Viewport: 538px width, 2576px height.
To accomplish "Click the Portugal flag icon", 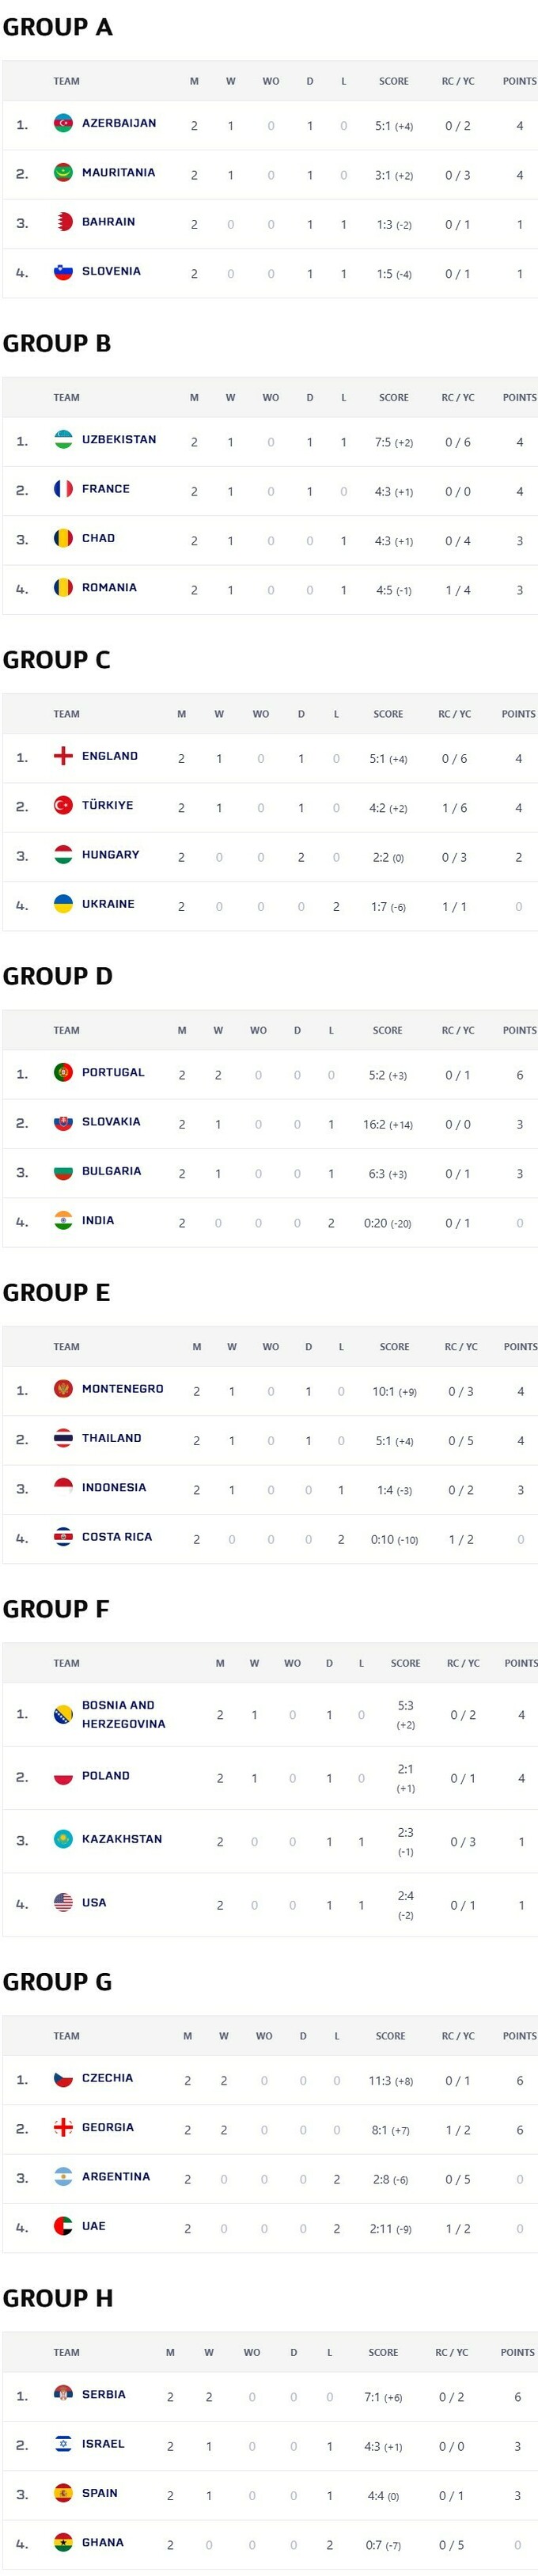I will point(63,1073).
